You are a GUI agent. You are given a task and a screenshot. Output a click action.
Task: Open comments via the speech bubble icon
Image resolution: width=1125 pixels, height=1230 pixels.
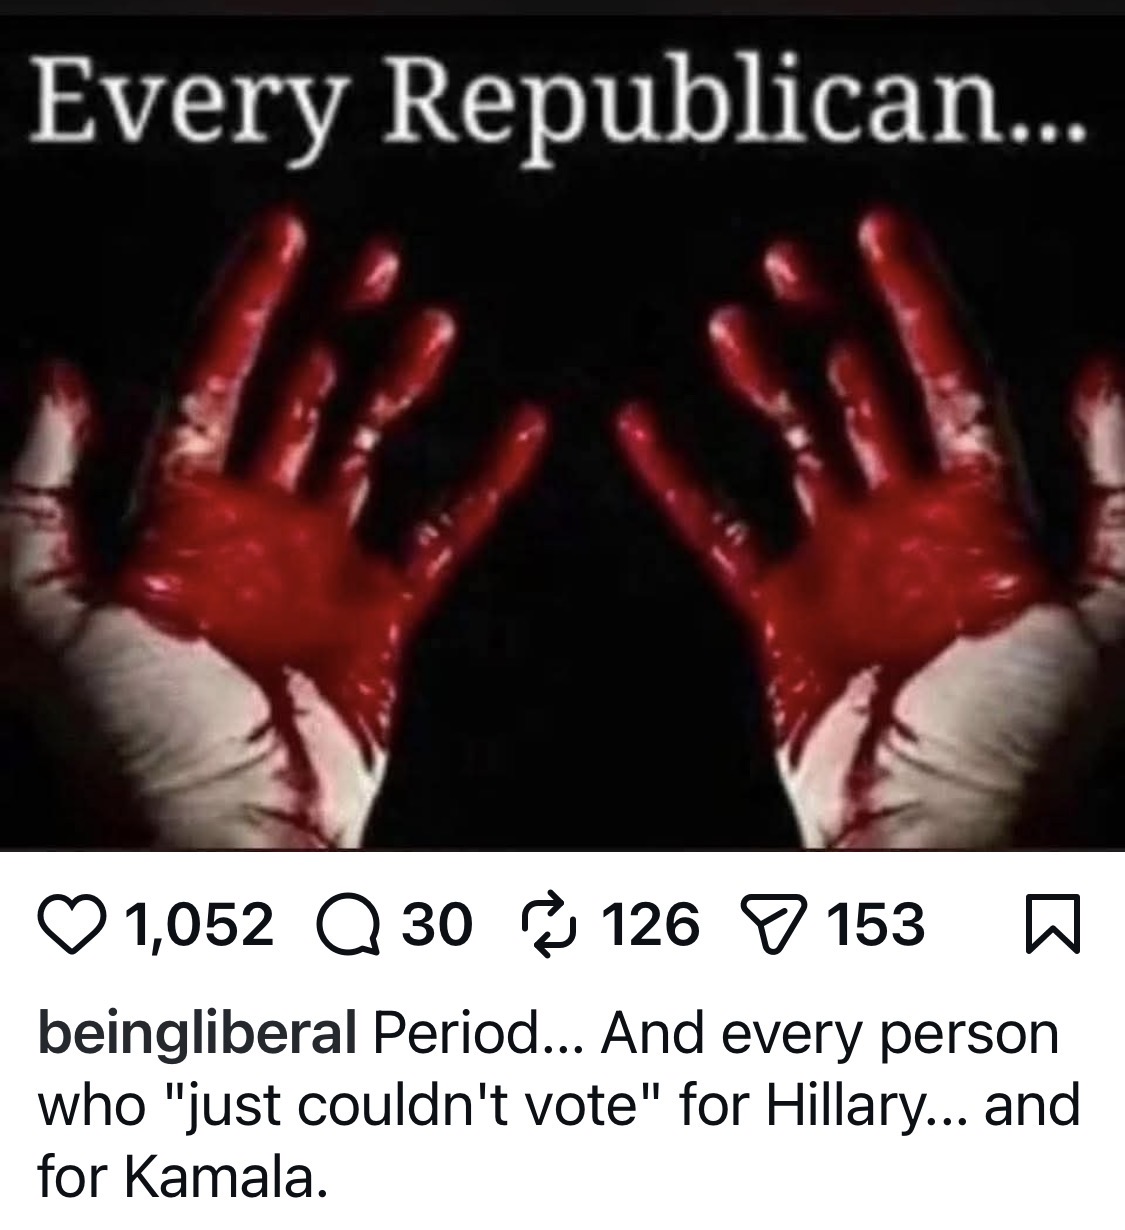[x=346, y=924]
